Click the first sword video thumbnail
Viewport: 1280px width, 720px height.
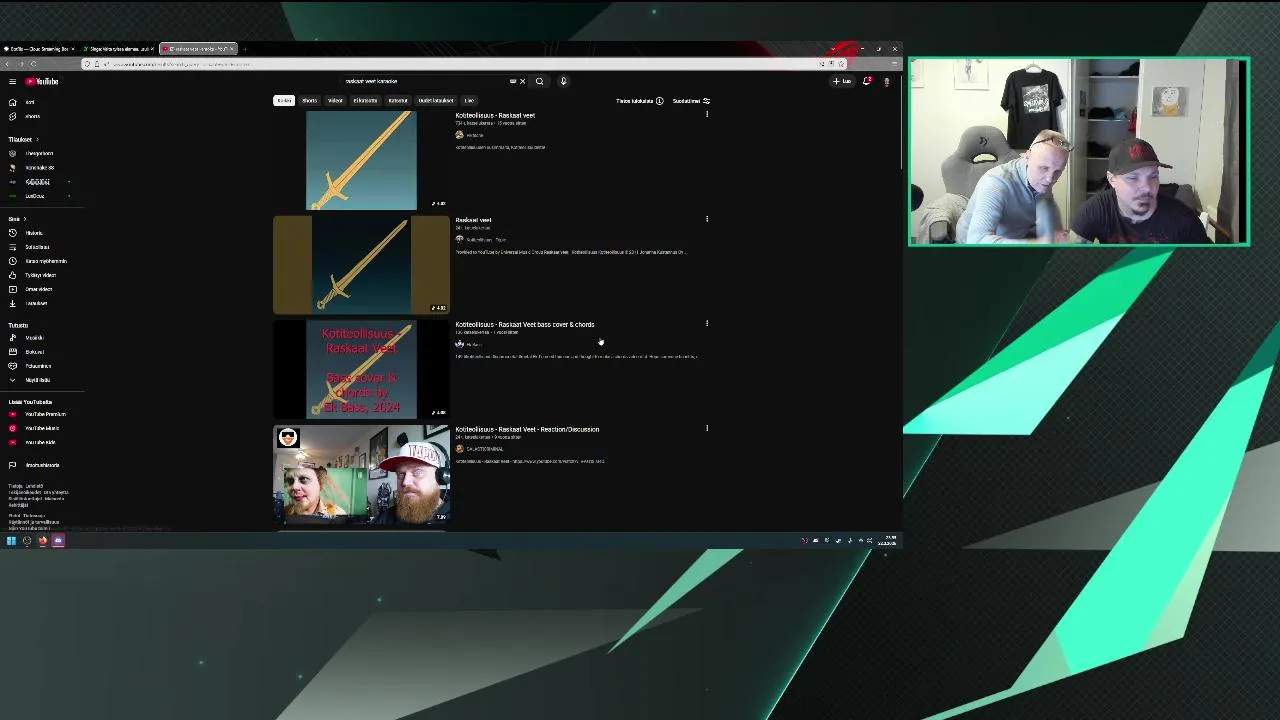tap(361, 160)
